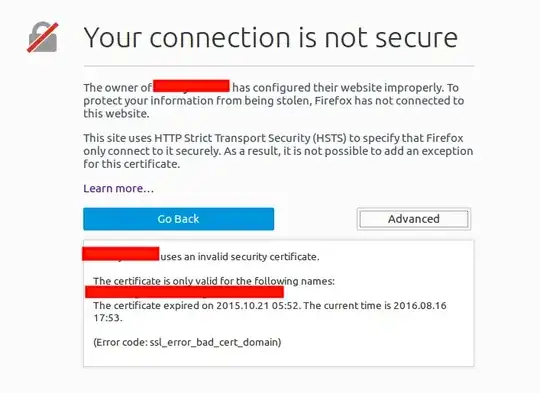Viewport: 540px width, 393px height.
Task: Click "uses an invalid security certificate" text
Action: [240, 257]
